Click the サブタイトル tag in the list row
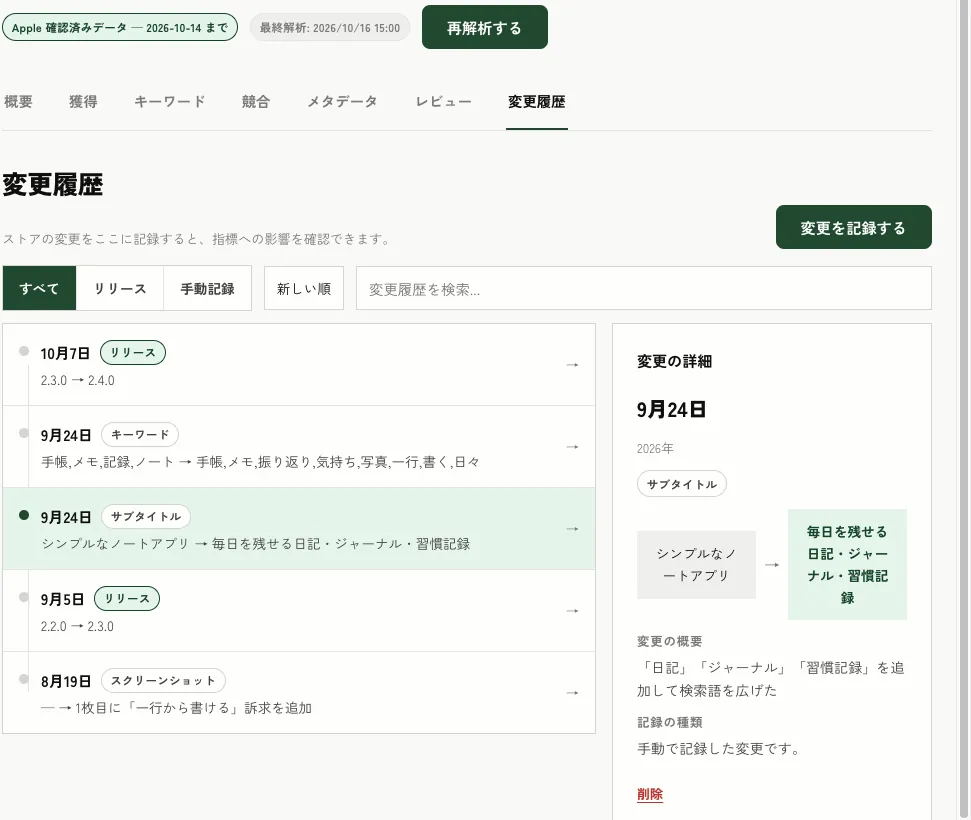 (x=146, y=517)
